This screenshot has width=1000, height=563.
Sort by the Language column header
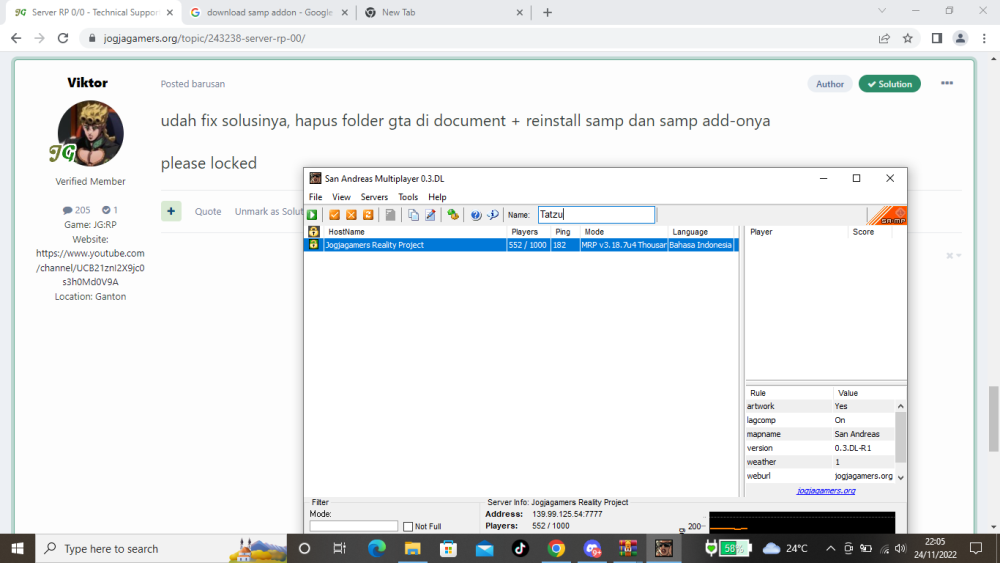[x=700, y=231]
